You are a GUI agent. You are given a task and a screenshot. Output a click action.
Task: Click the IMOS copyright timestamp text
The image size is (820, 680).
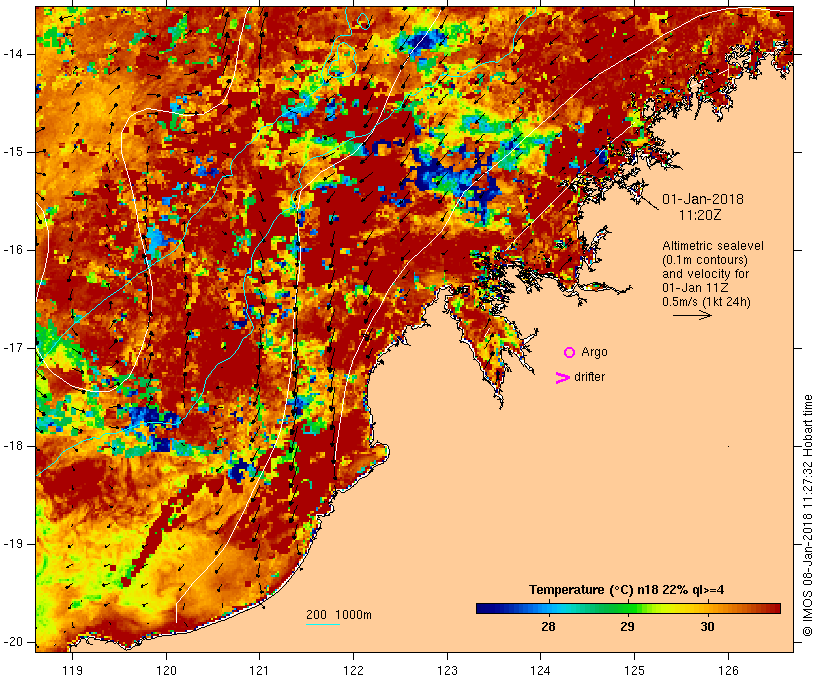(807, 516)
